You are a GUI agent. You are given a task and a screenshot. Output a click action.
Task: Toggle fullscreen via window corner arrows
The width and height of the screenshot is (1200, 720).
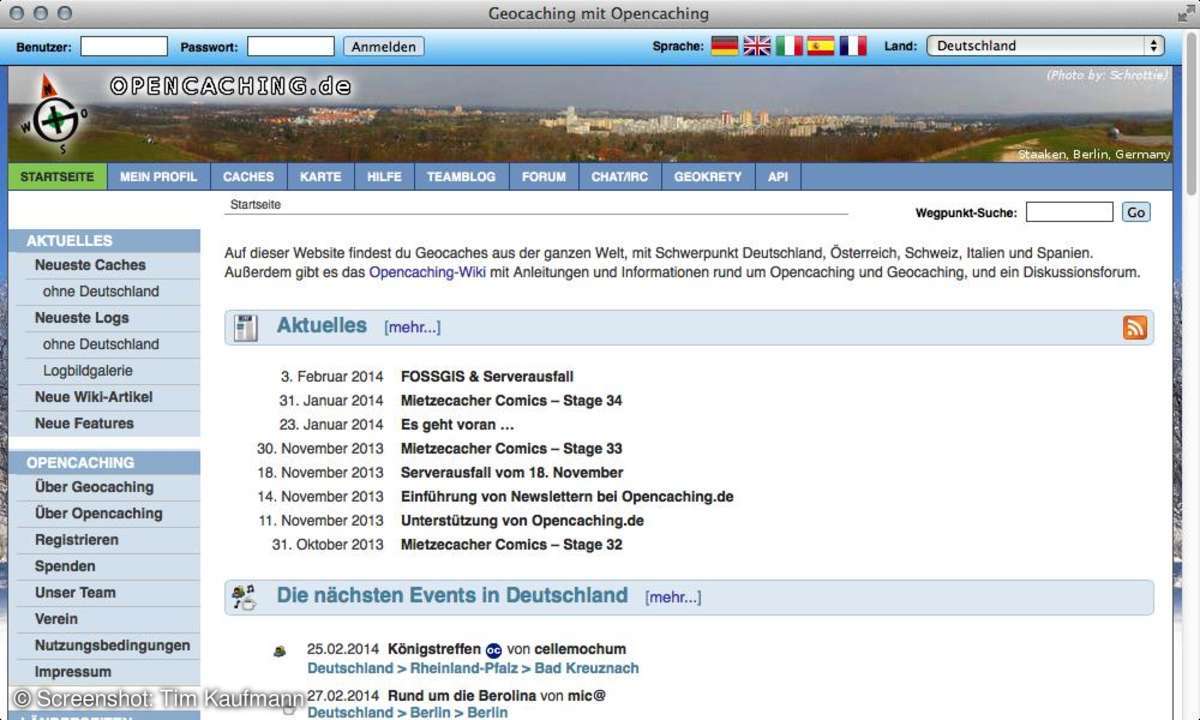tap(1186, 13)
